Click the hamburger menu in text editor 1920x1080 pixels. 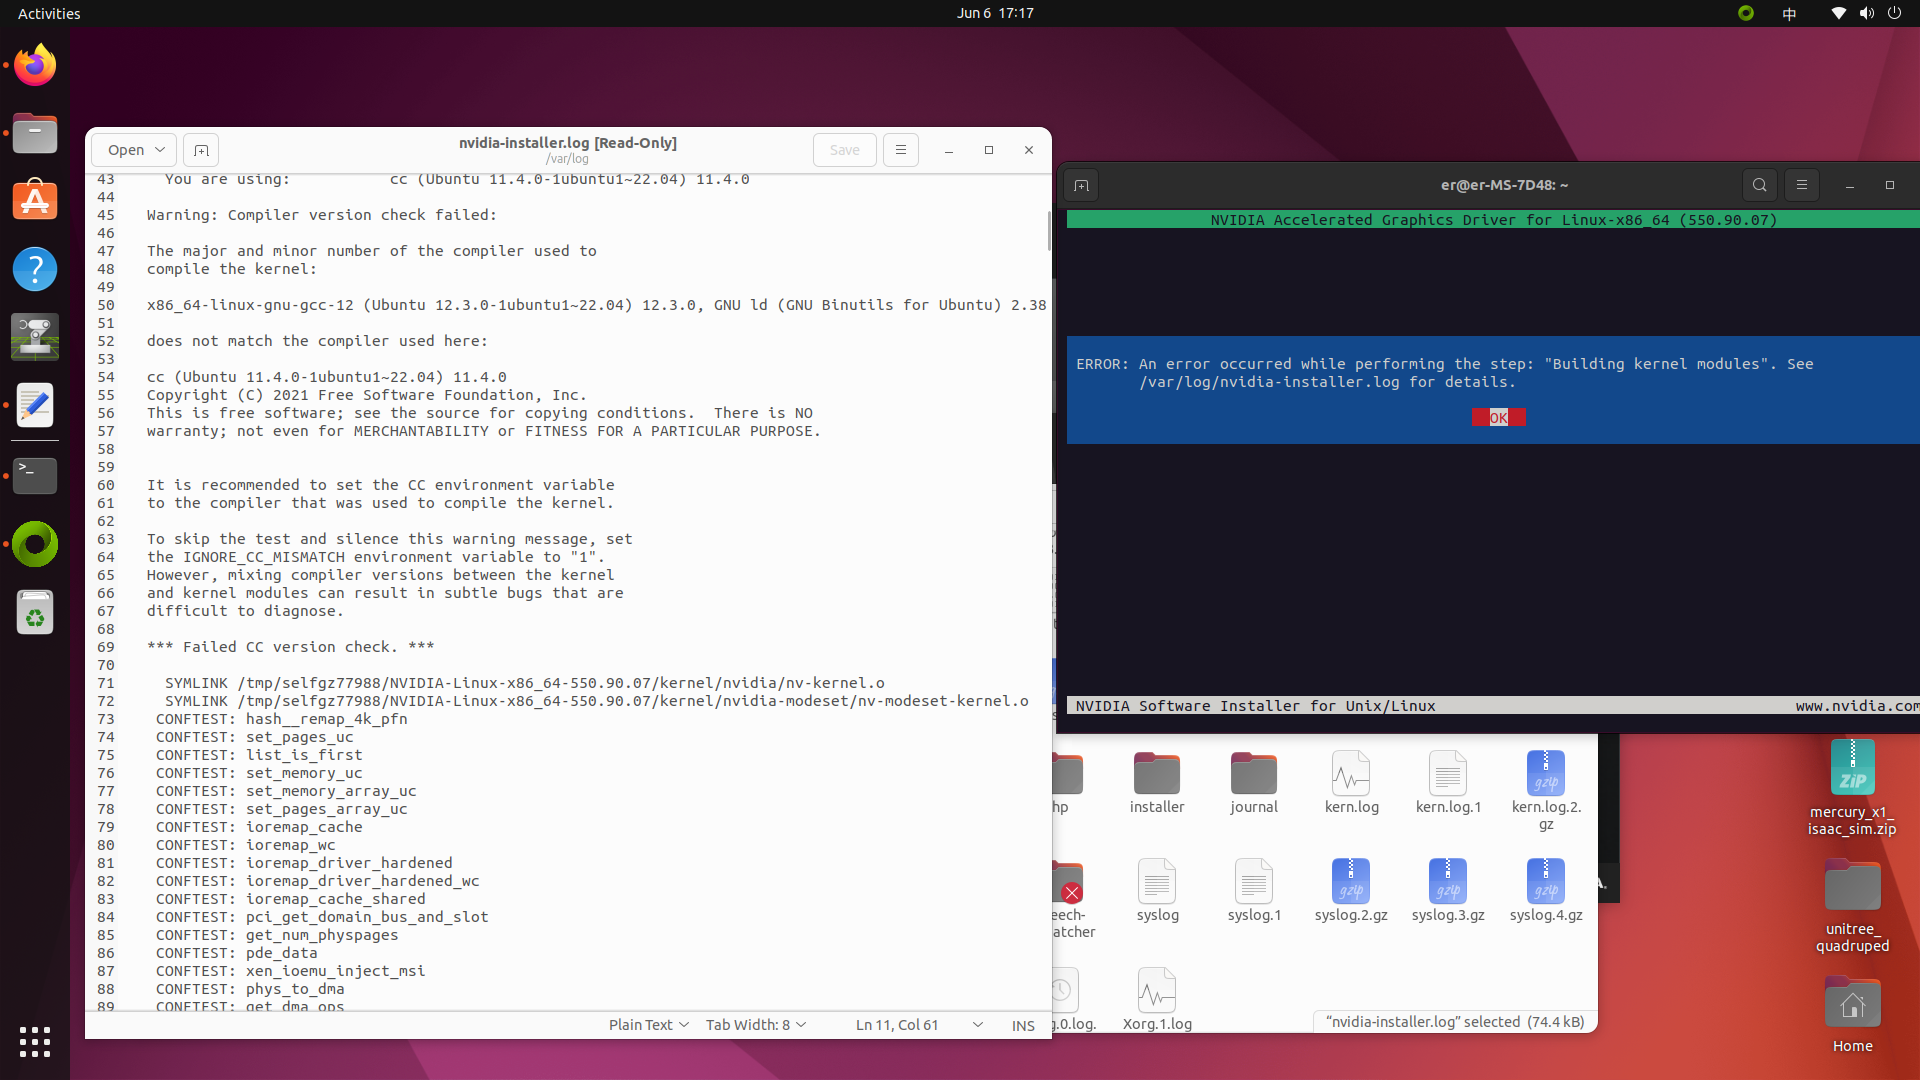tap(901, 148)
